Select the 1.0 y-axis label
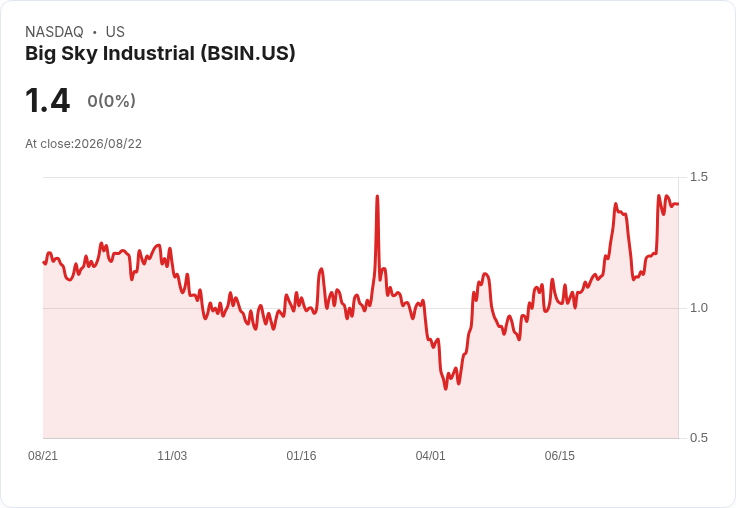 pyautogui.click(x=698, y=308)
